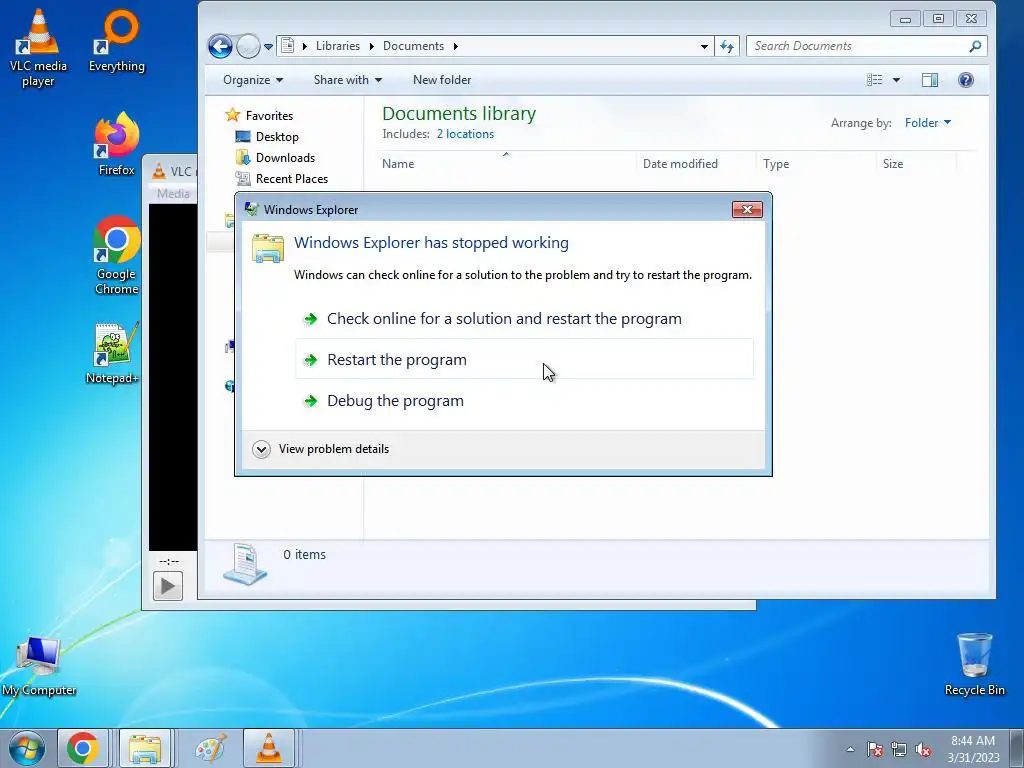Maximize the Explorer Documents window
Viewport: 1024px width, 768px height.
click(x=938, y=19)
